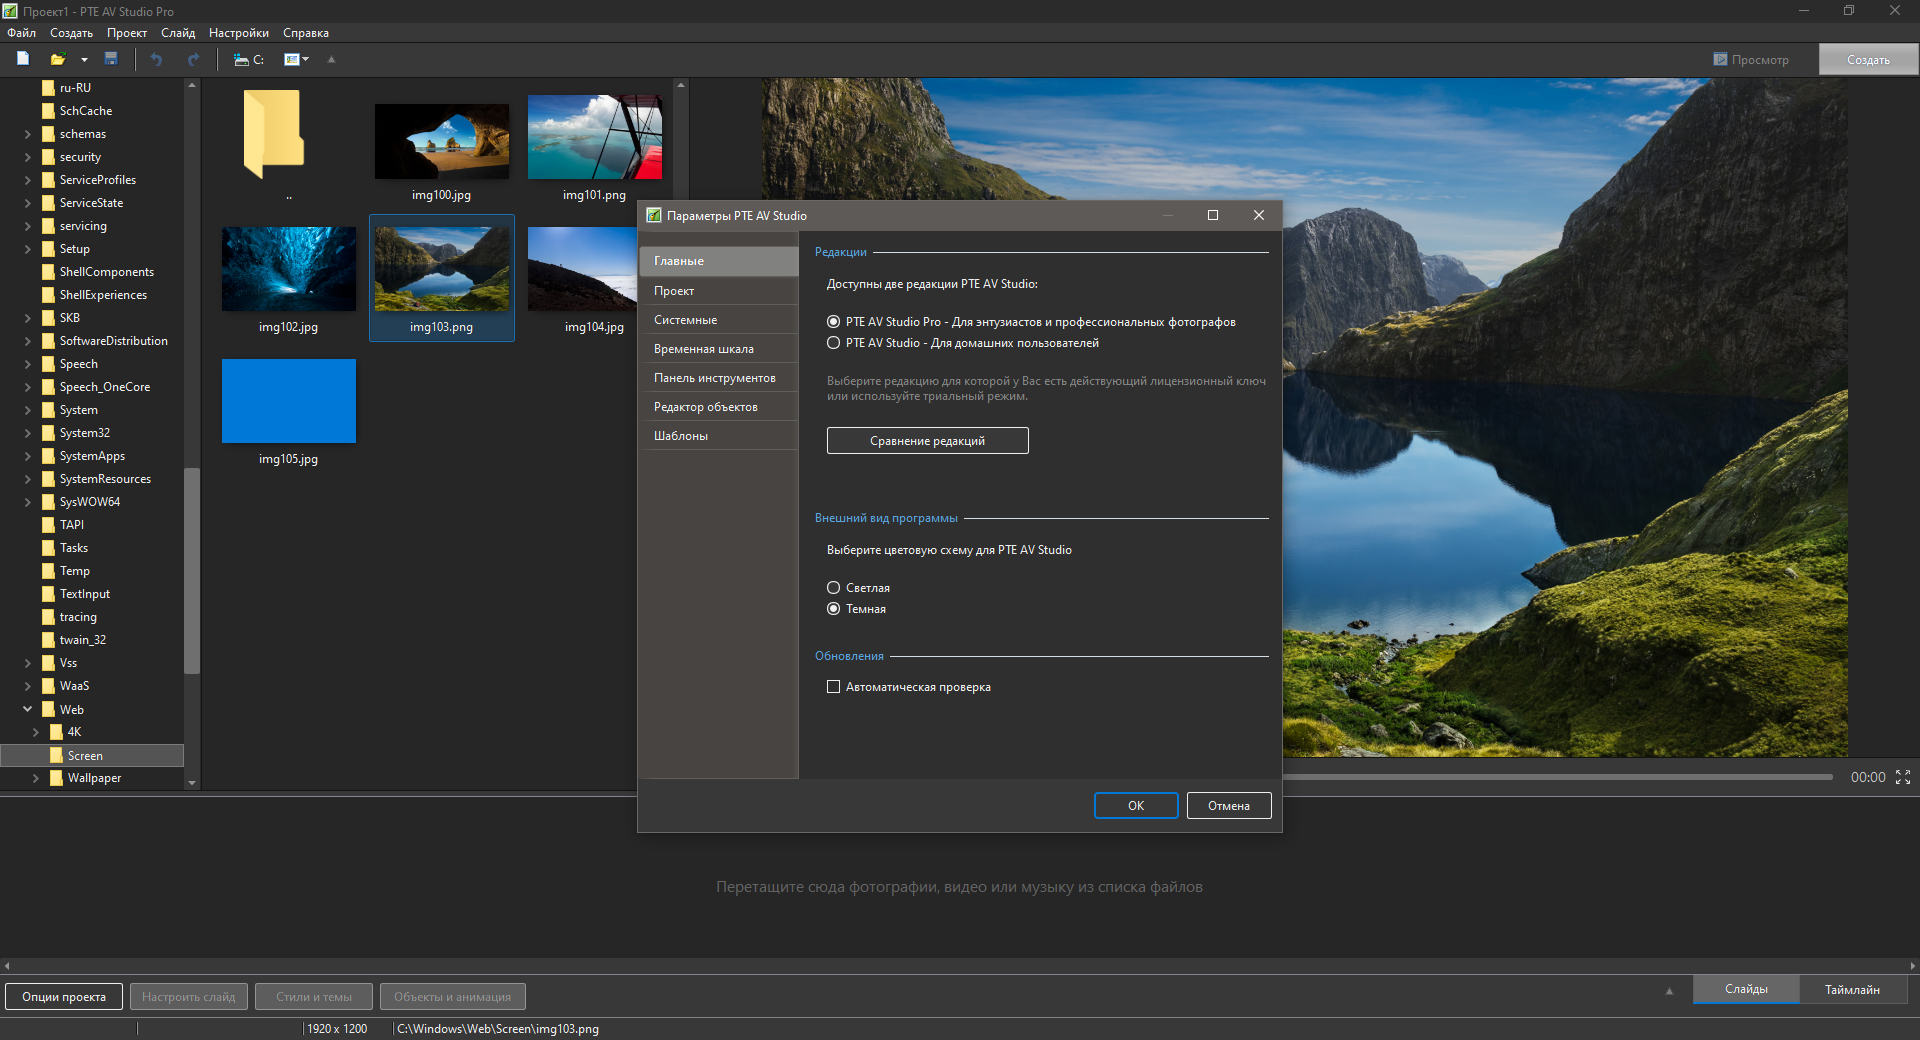Open the Справка menu
The height and width of the screenshot is (1040, 1920).
306,33
